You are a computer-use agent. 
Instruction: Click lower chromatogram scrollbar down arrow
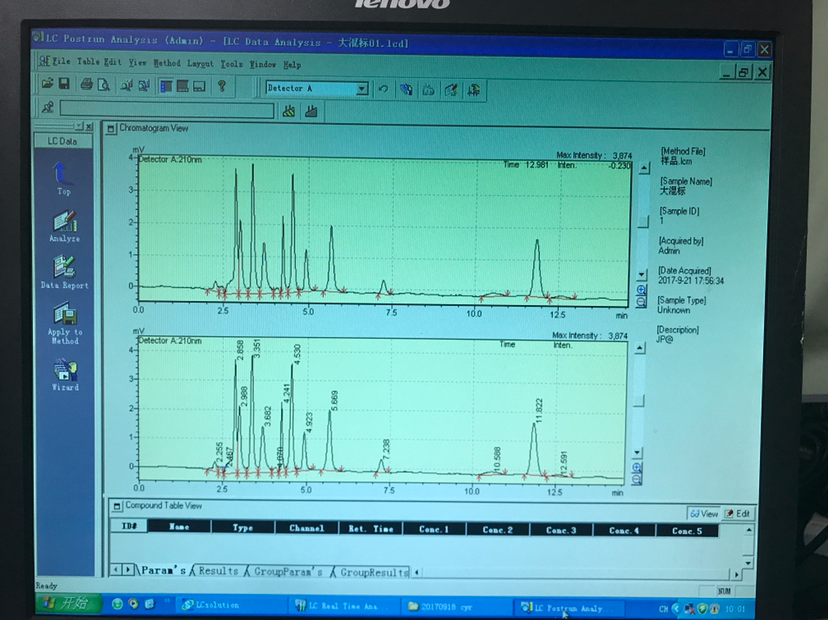coord(637,453)
